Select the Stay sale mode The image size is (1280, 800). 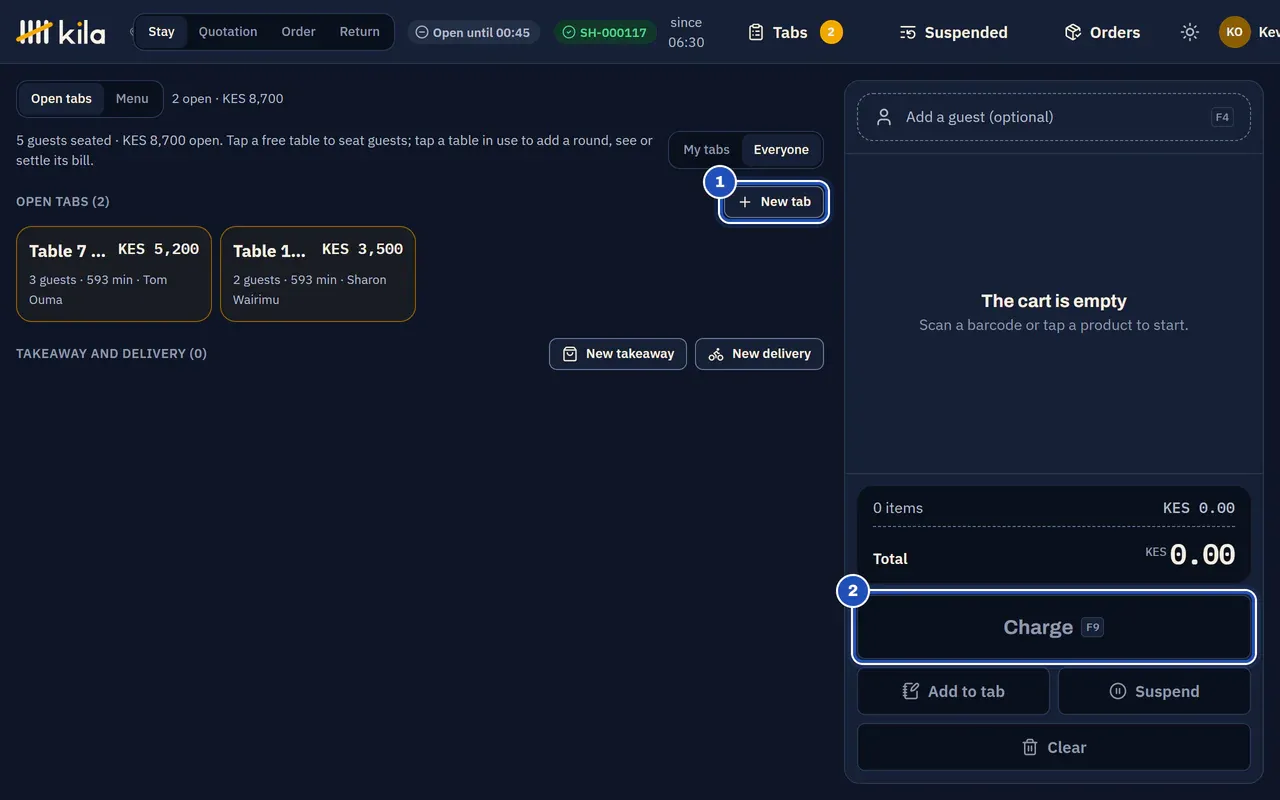click(x=161, y=32)
